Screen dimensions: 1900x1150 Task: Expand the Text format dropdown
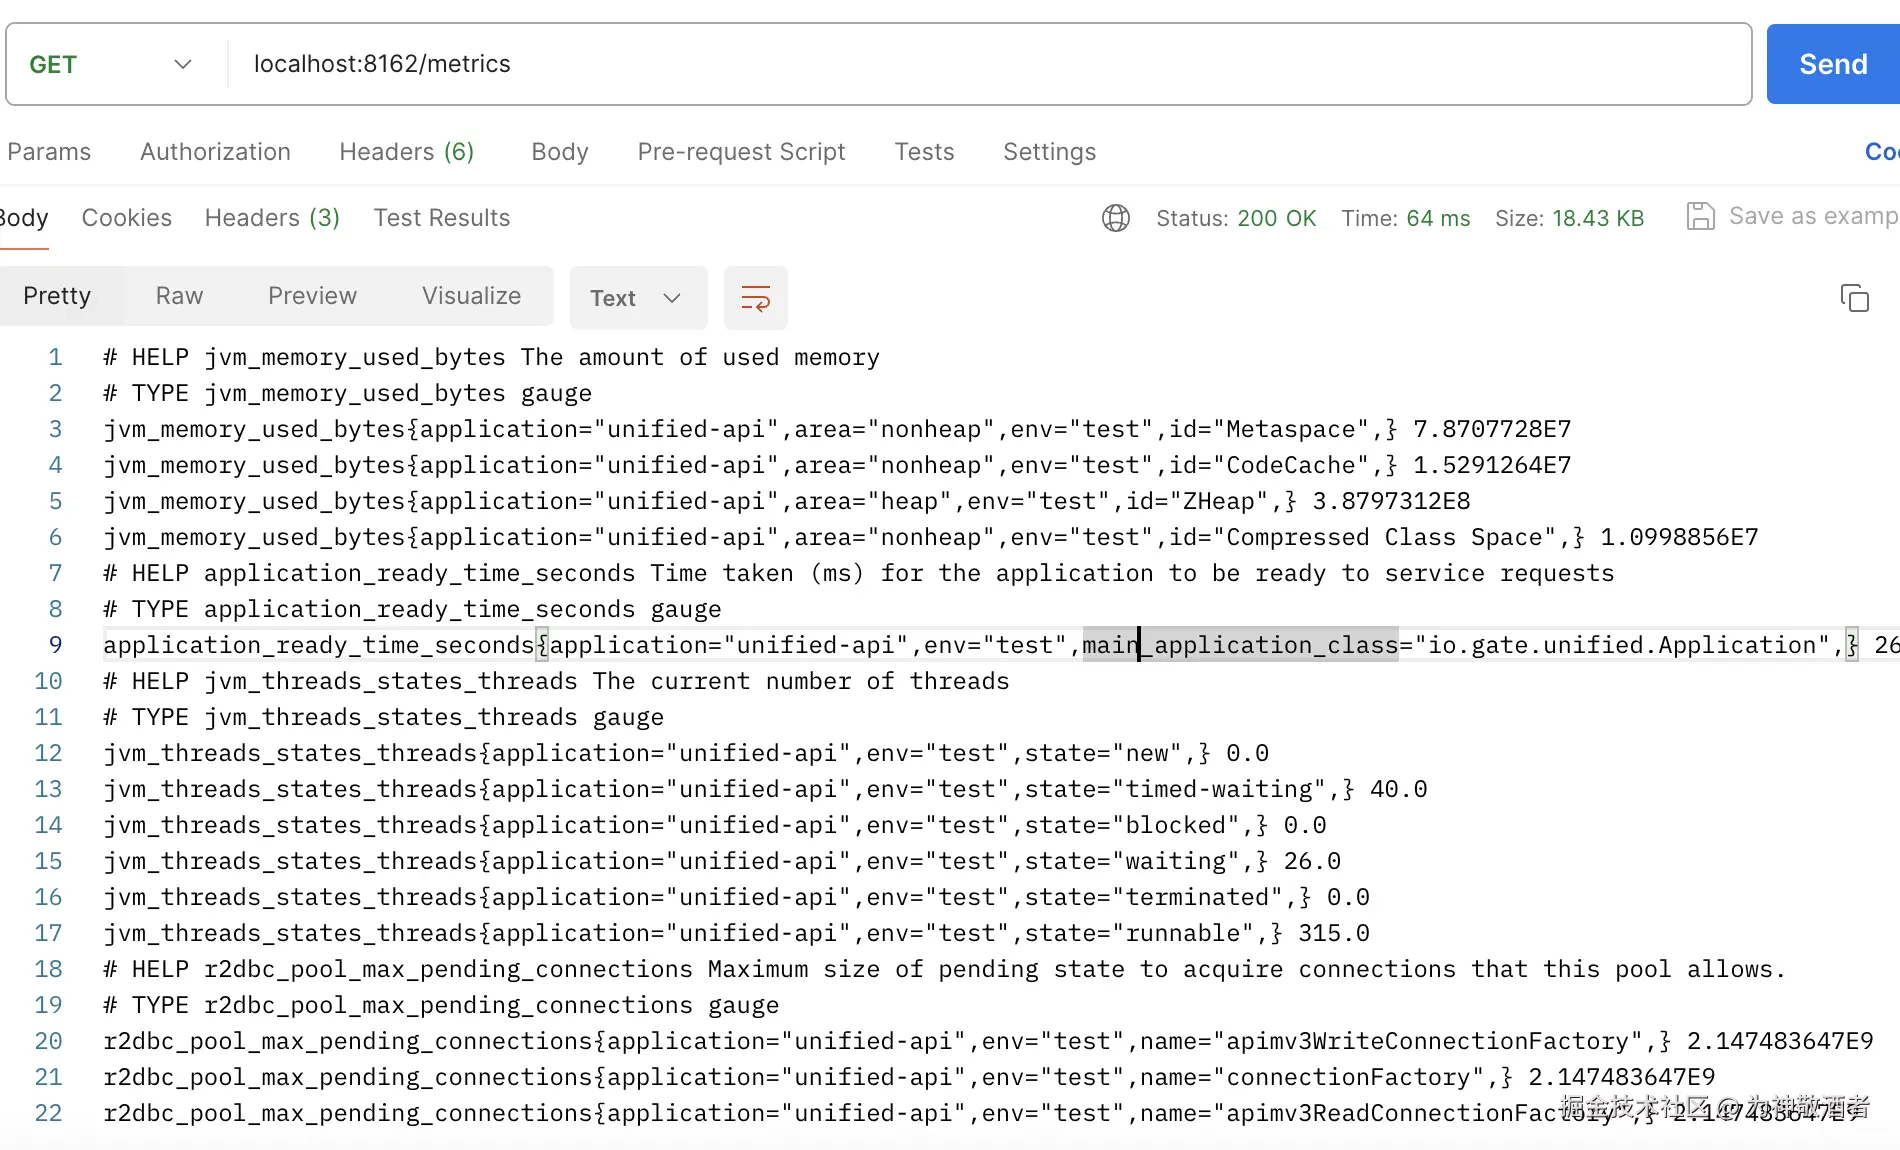tap(637, 298)
